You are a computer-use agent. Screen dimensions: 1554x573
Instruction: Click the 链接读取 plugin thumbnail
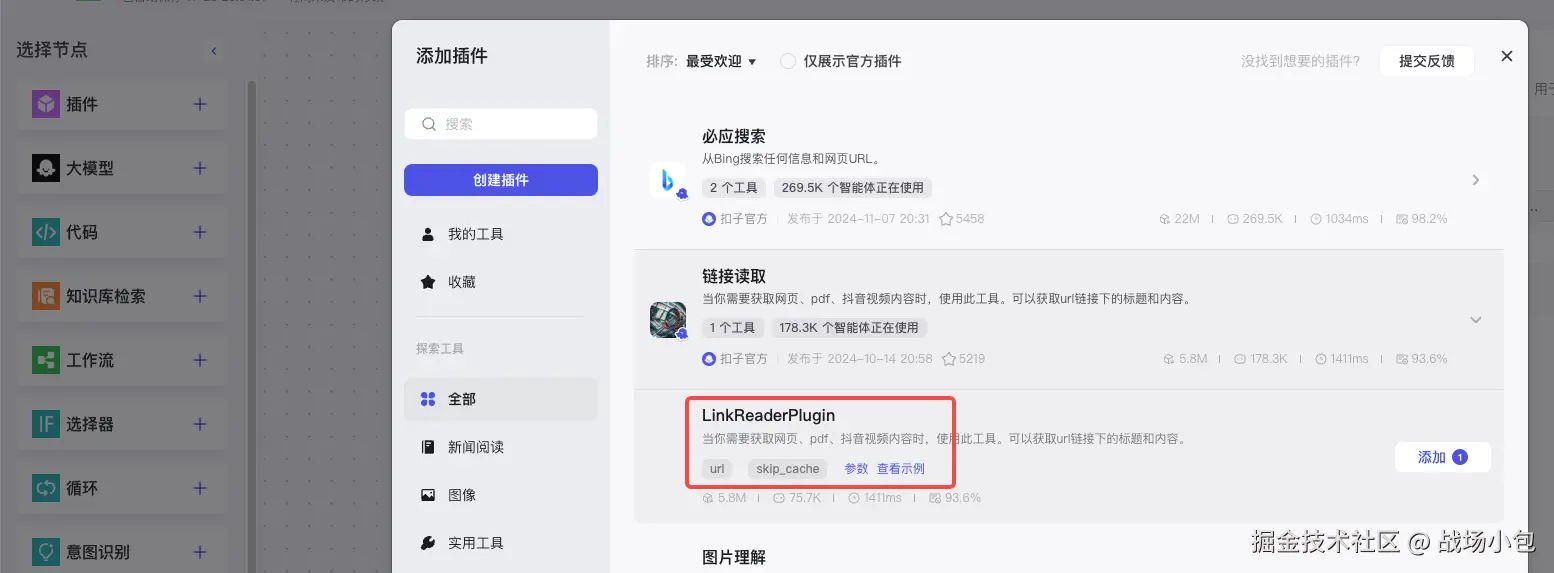(x=667, y=320)
